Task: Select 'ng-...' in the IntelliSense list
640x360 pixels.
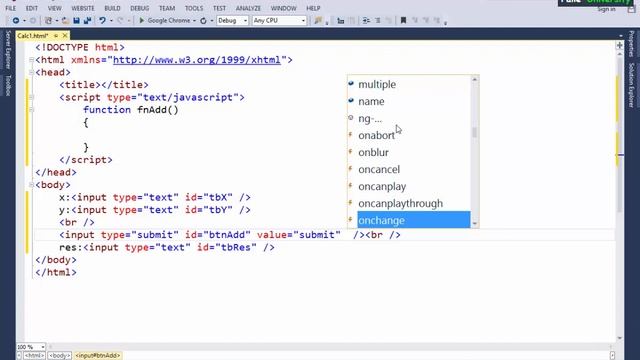Action: (x=409, y=118)
